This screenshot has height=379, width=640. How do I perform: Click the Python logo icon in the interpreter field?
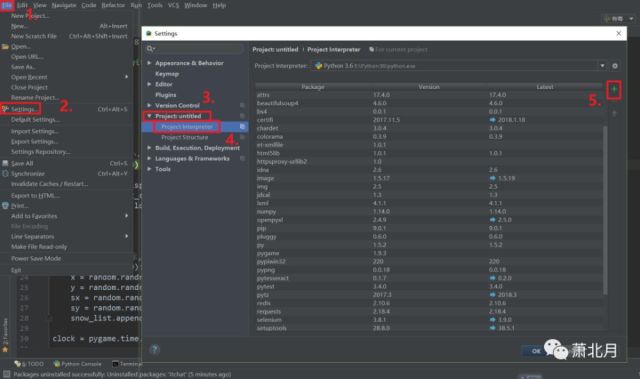[x=318, y=66]
